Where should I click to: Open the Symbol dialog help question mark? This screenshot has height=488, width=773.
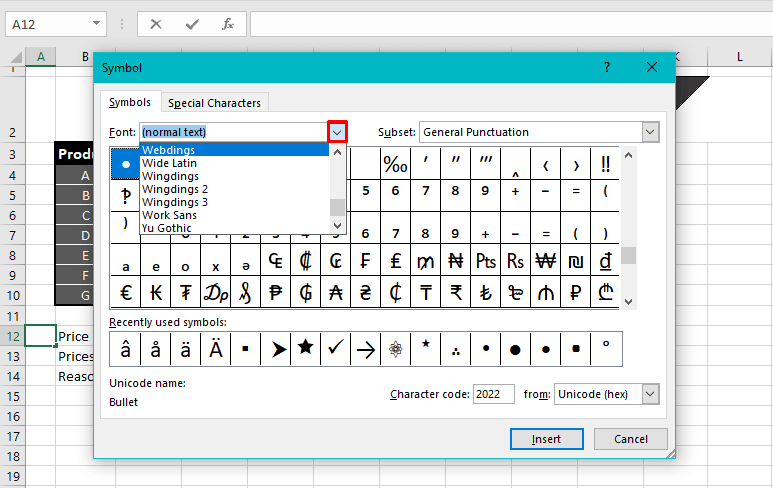(607, 68)
